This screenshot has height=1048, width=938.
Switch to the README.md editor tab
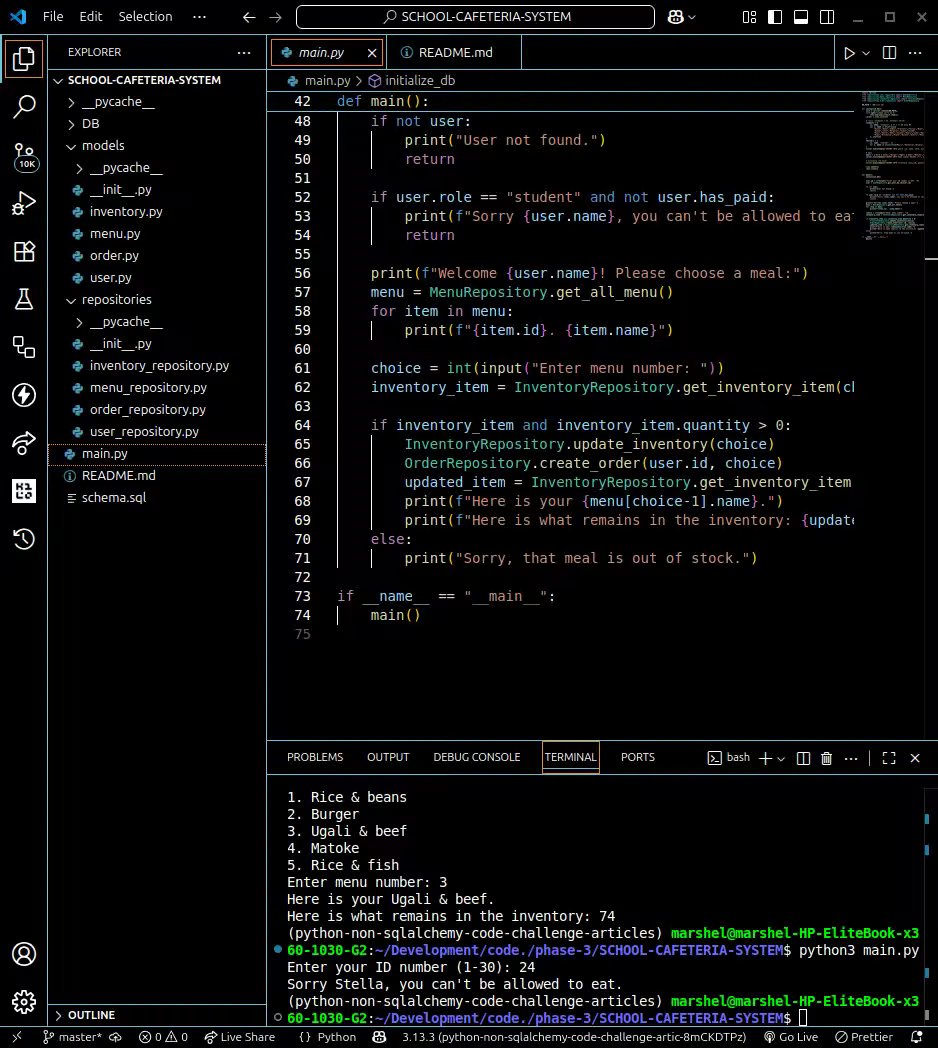pyautogui.click(x=455, y=53)
